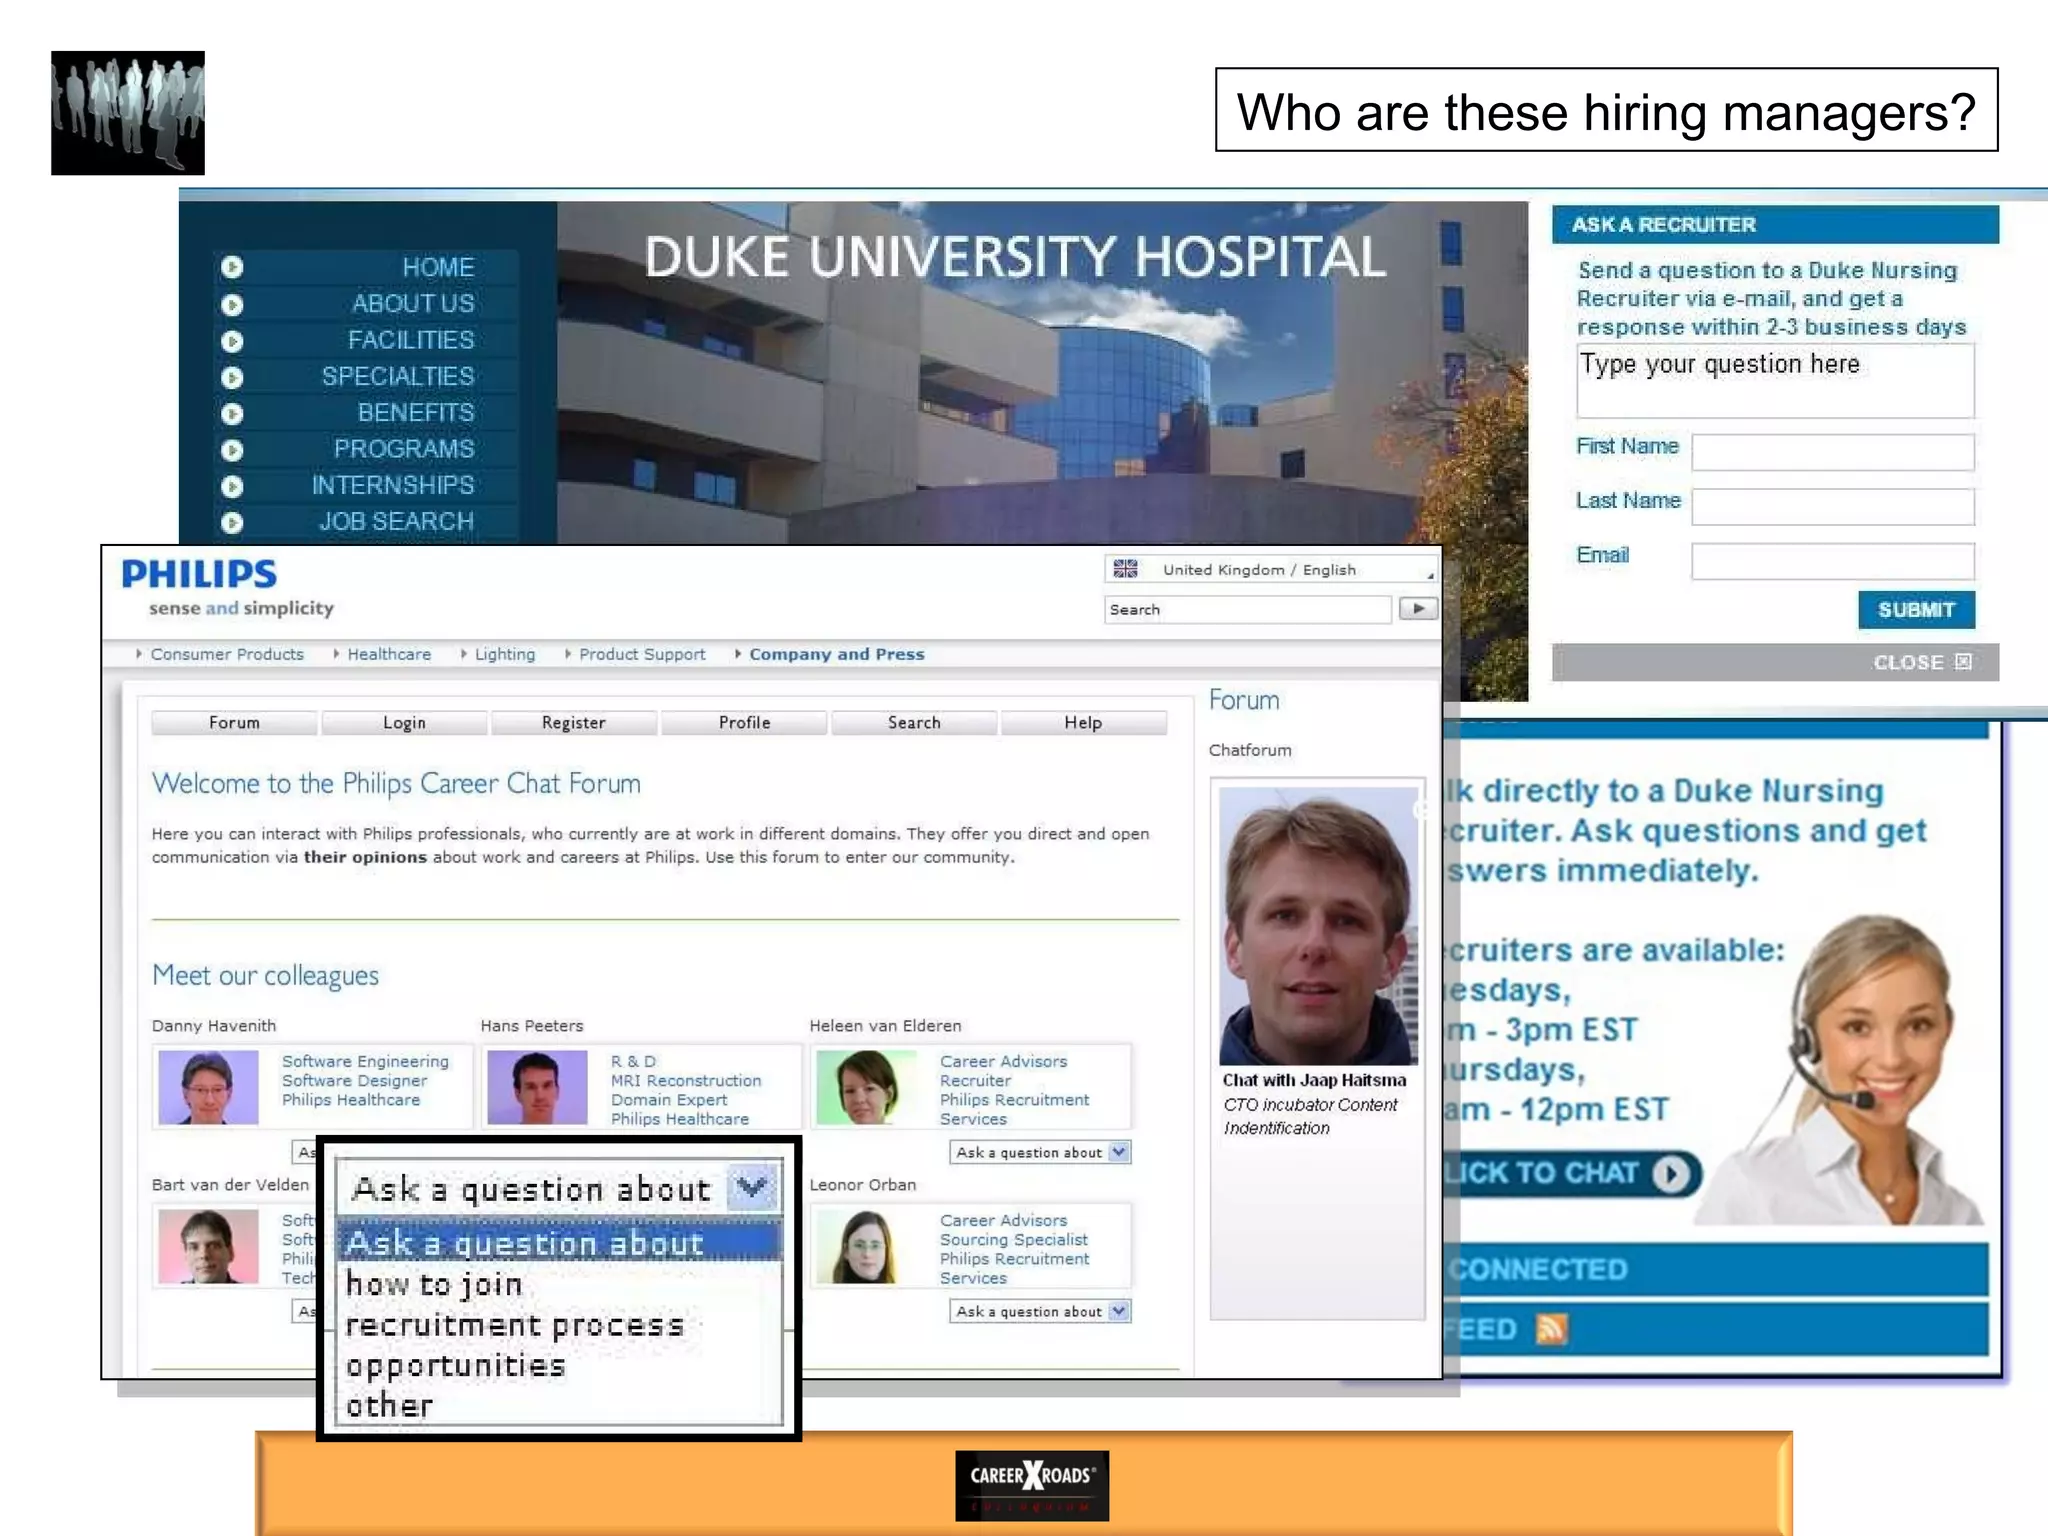Image resolution: width=2048 pixels, height=1536 pixels.
Task: Click the SUBMIT button
Action: [x=1916, y=610]
